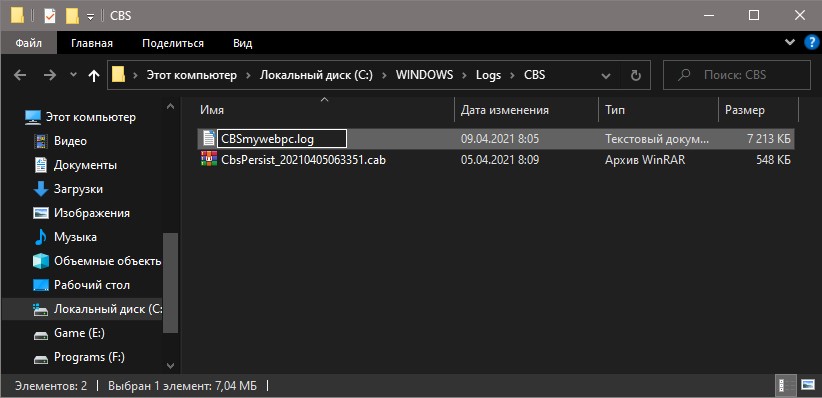
Task: Select the CbsPersist_20210405063351.cab file
Action: (303, 160)
